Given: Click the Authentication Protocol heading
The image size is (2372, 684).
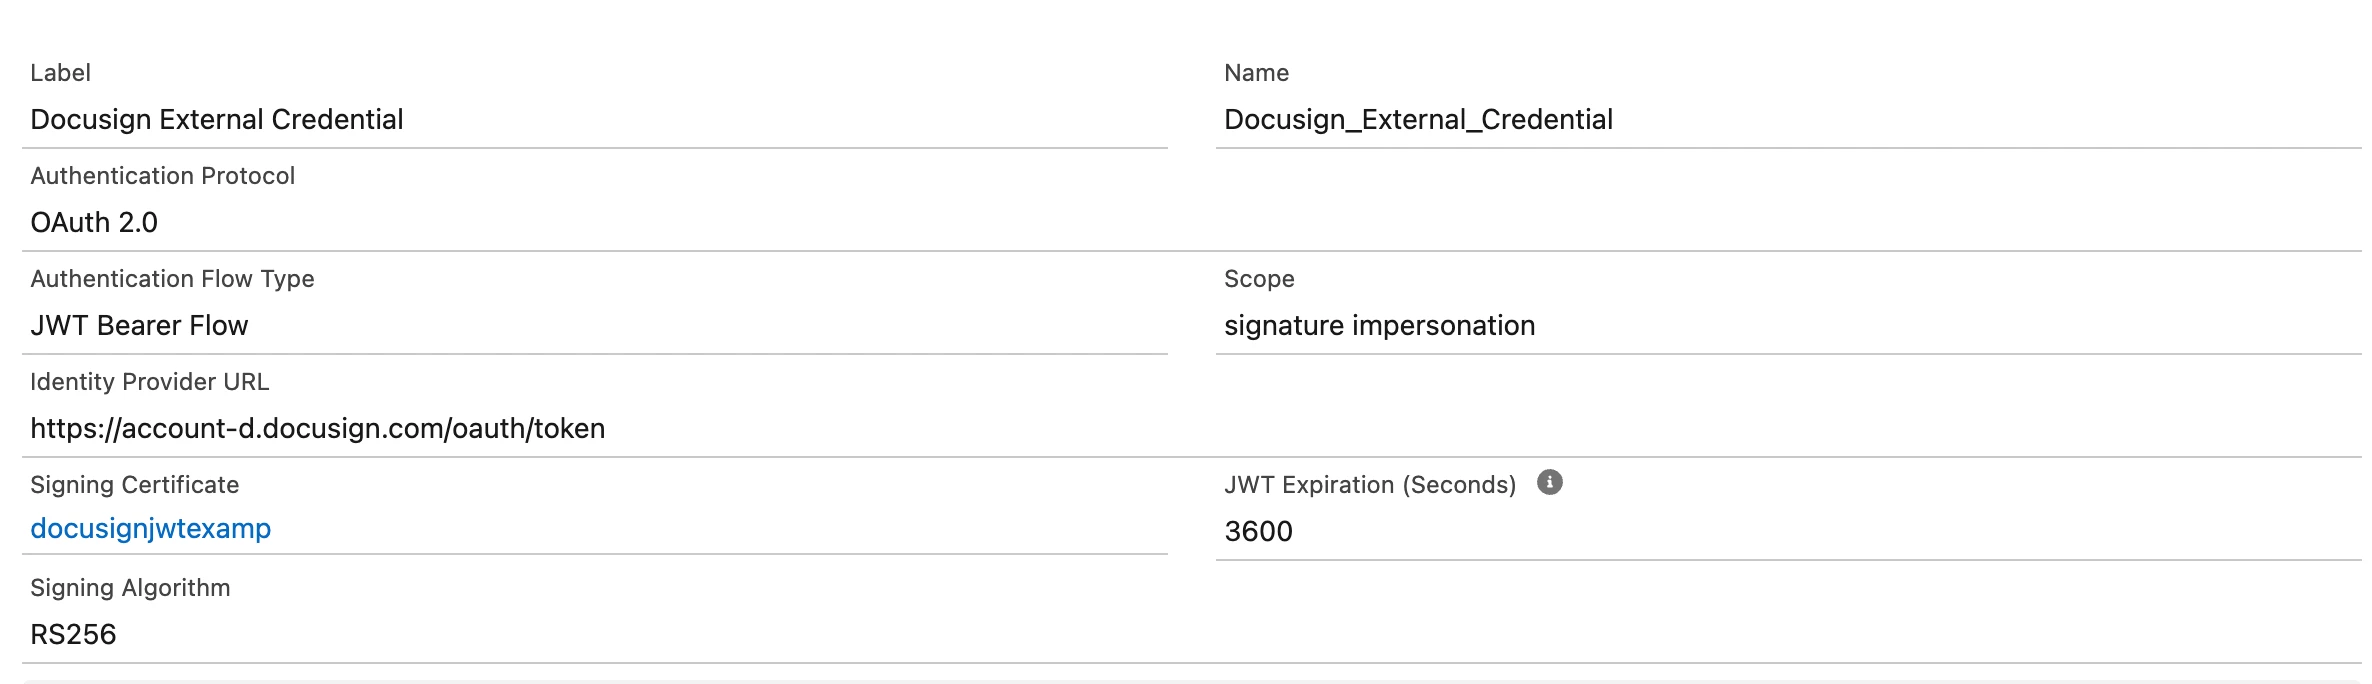Looking at the screenshot, I should (x=162, y=176).
